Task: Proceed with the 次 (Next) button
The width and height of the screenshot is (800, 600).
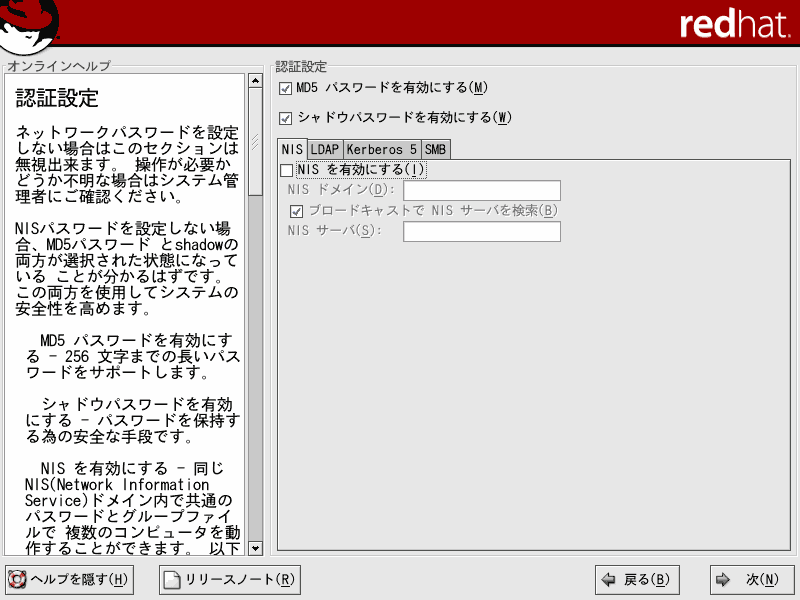Action: click(x=752, y=580)
